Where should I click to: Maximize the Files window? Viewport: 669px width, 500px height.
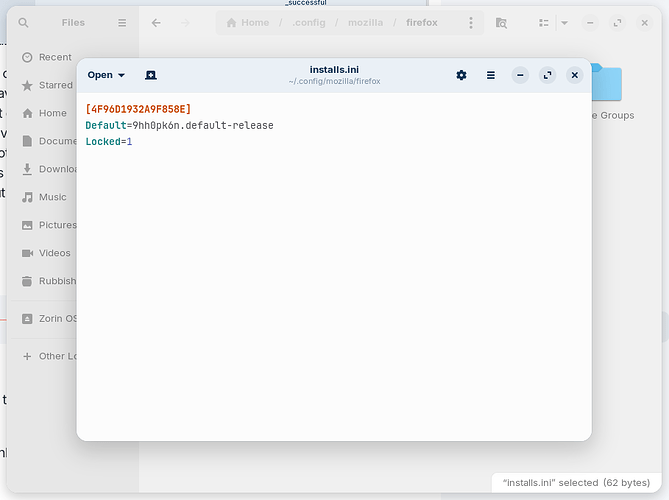pyautogui.click(x=617, y=23)
